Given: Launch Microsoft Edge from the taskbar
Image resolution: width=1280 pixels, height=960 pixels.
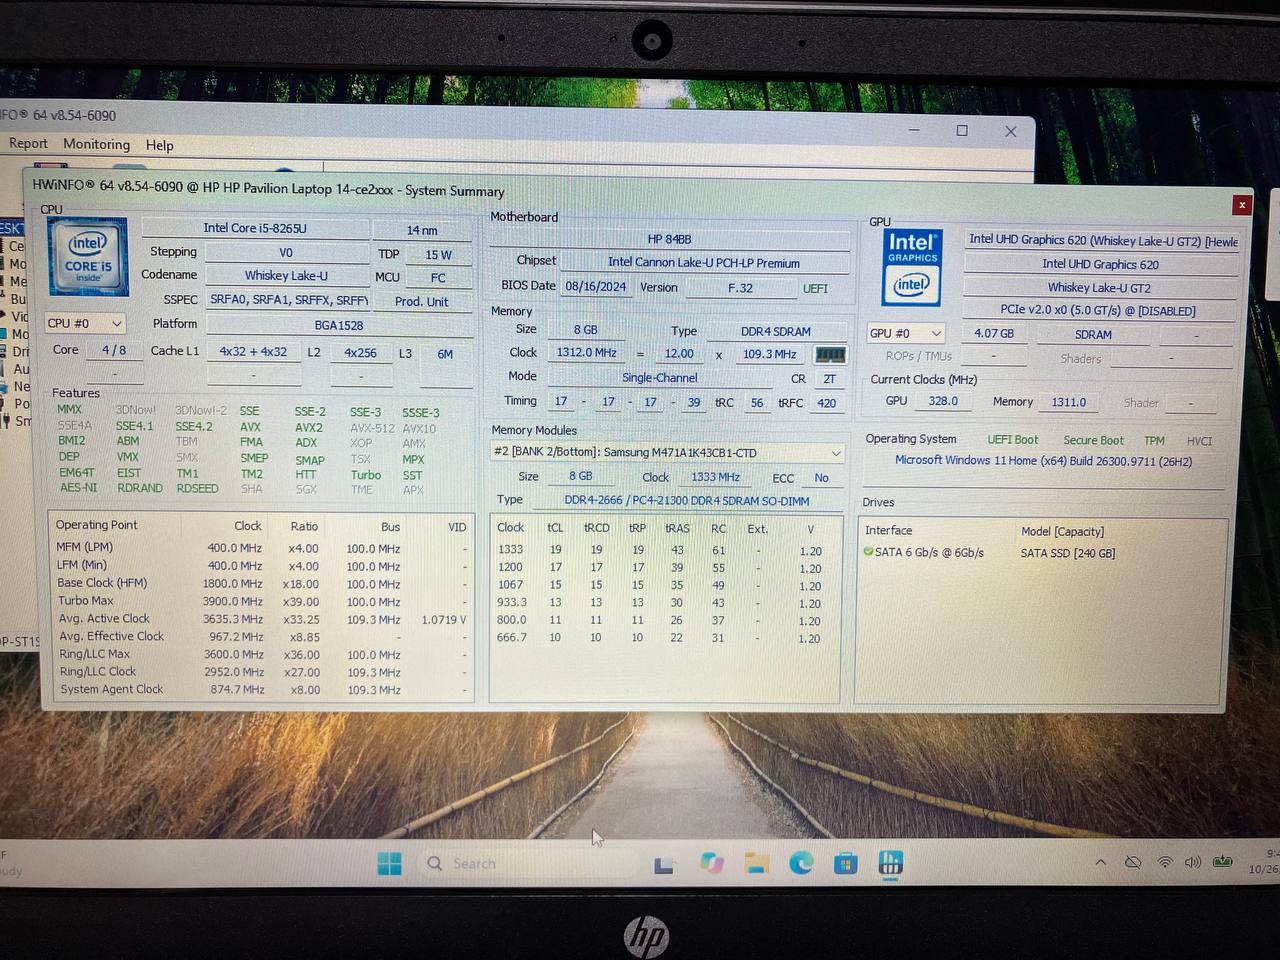Looking at the screenshot, I should tap(801, 863).
